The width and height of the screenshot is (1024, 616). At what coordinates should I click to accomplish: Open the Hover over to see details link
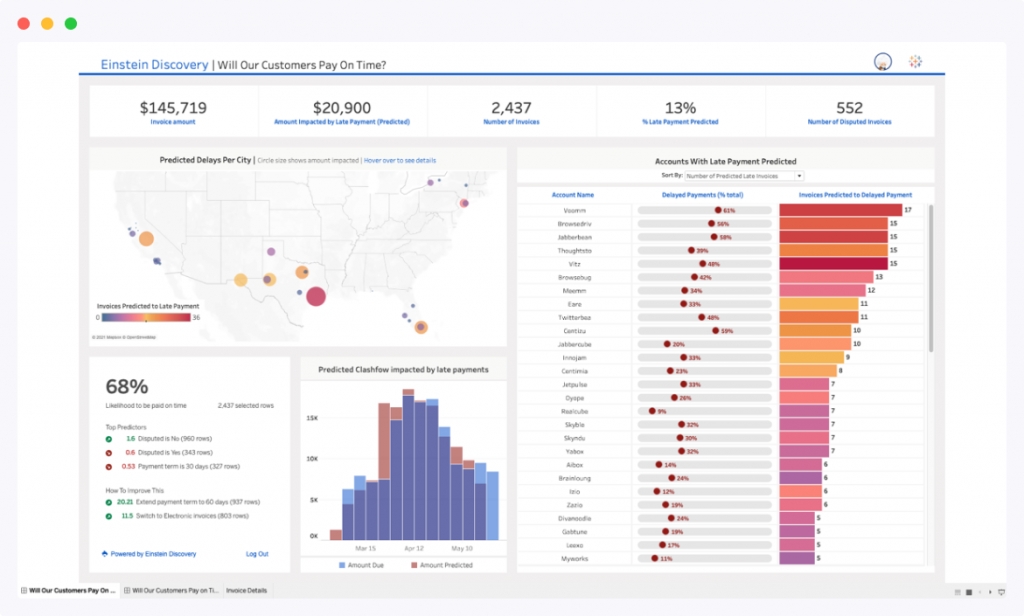point(400,160)
